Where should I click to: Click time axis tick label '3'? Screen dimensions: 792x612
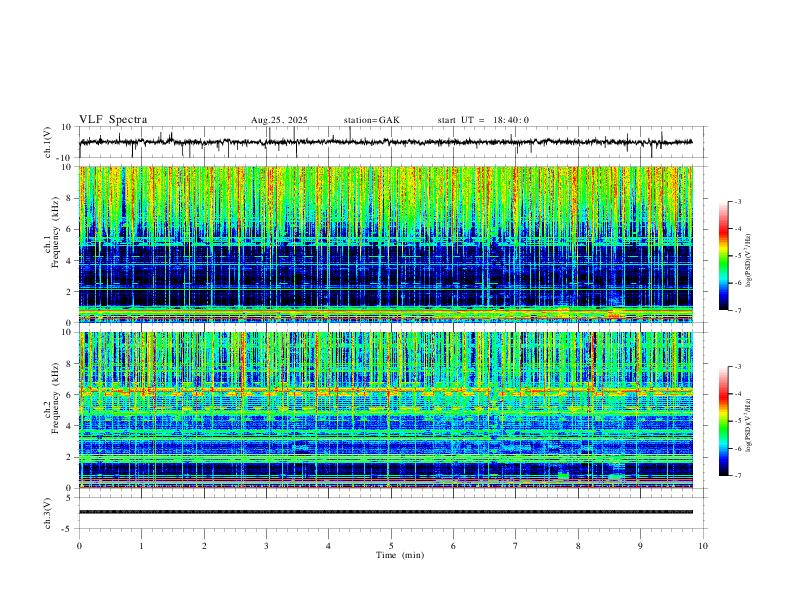click(266, 546)
